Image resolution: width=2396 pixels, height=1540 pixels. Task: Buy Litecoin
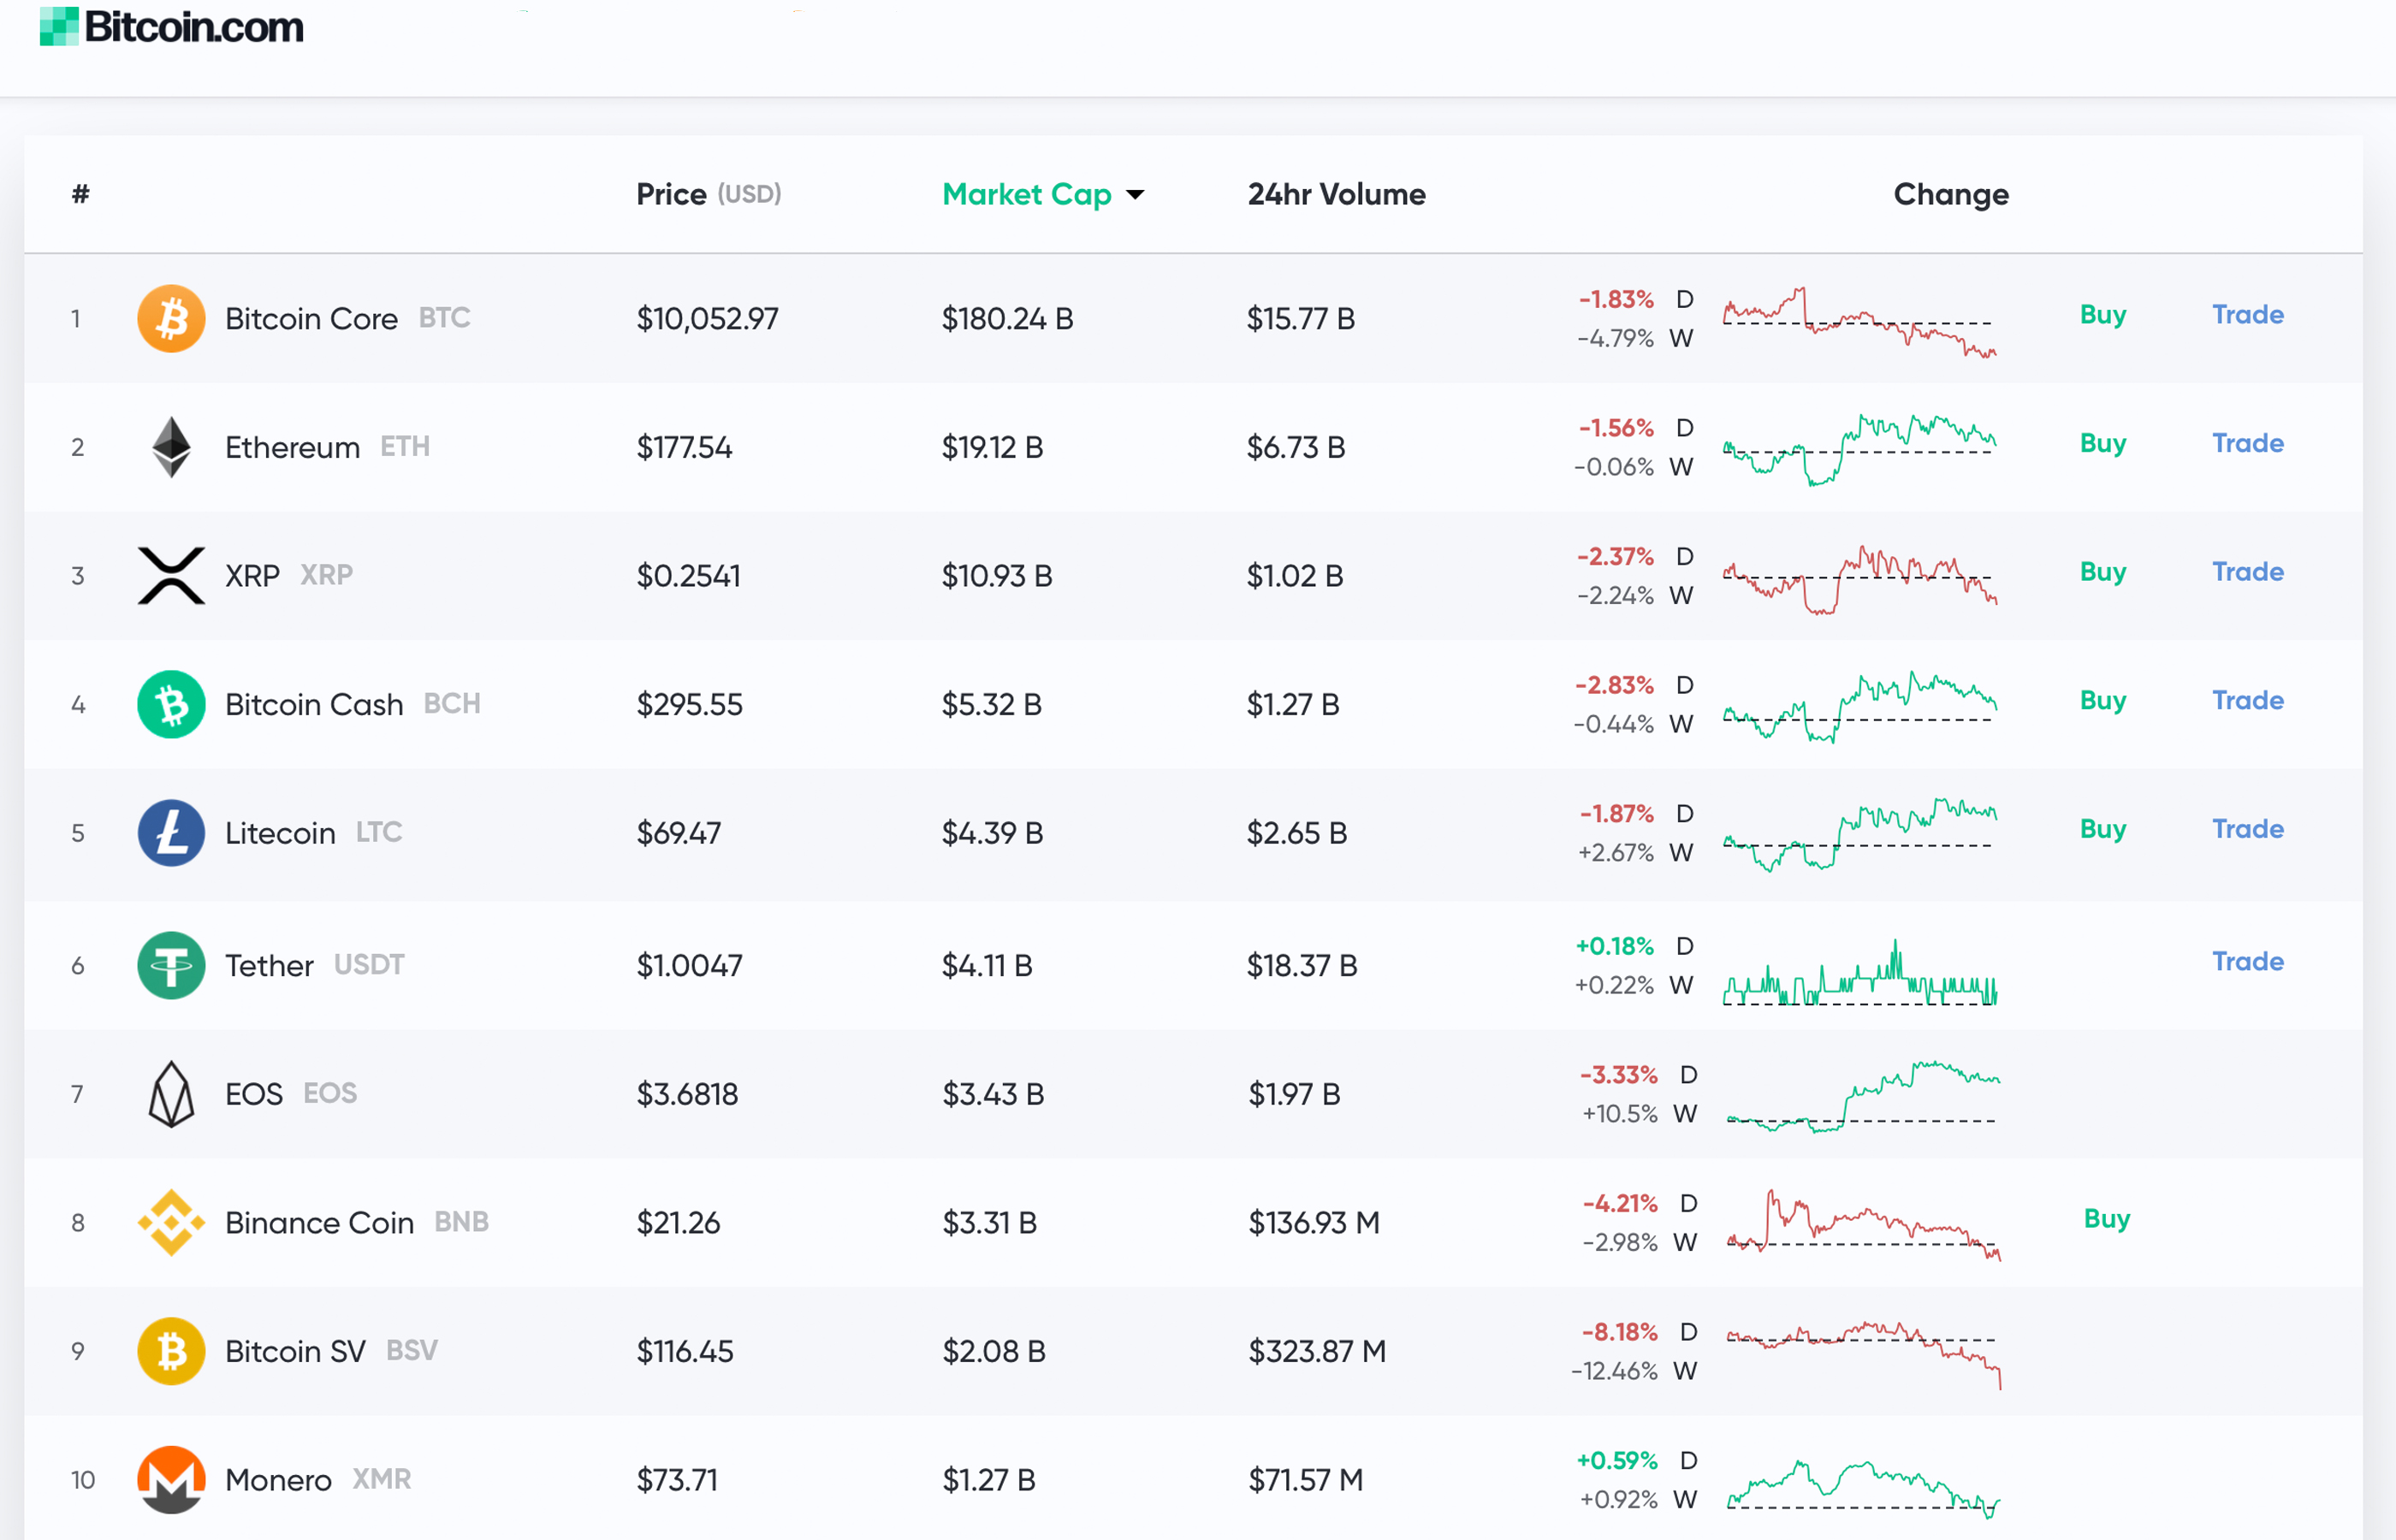[x=2103, y=829]
